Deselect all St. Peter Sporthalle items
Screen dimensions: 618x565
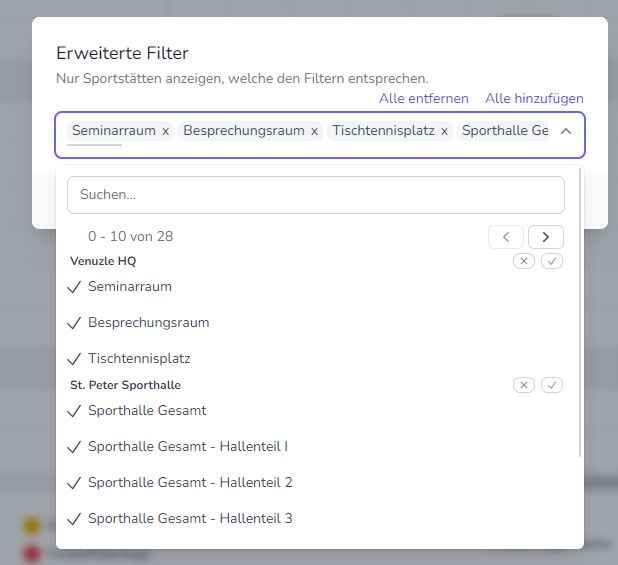tap(524, 385)
